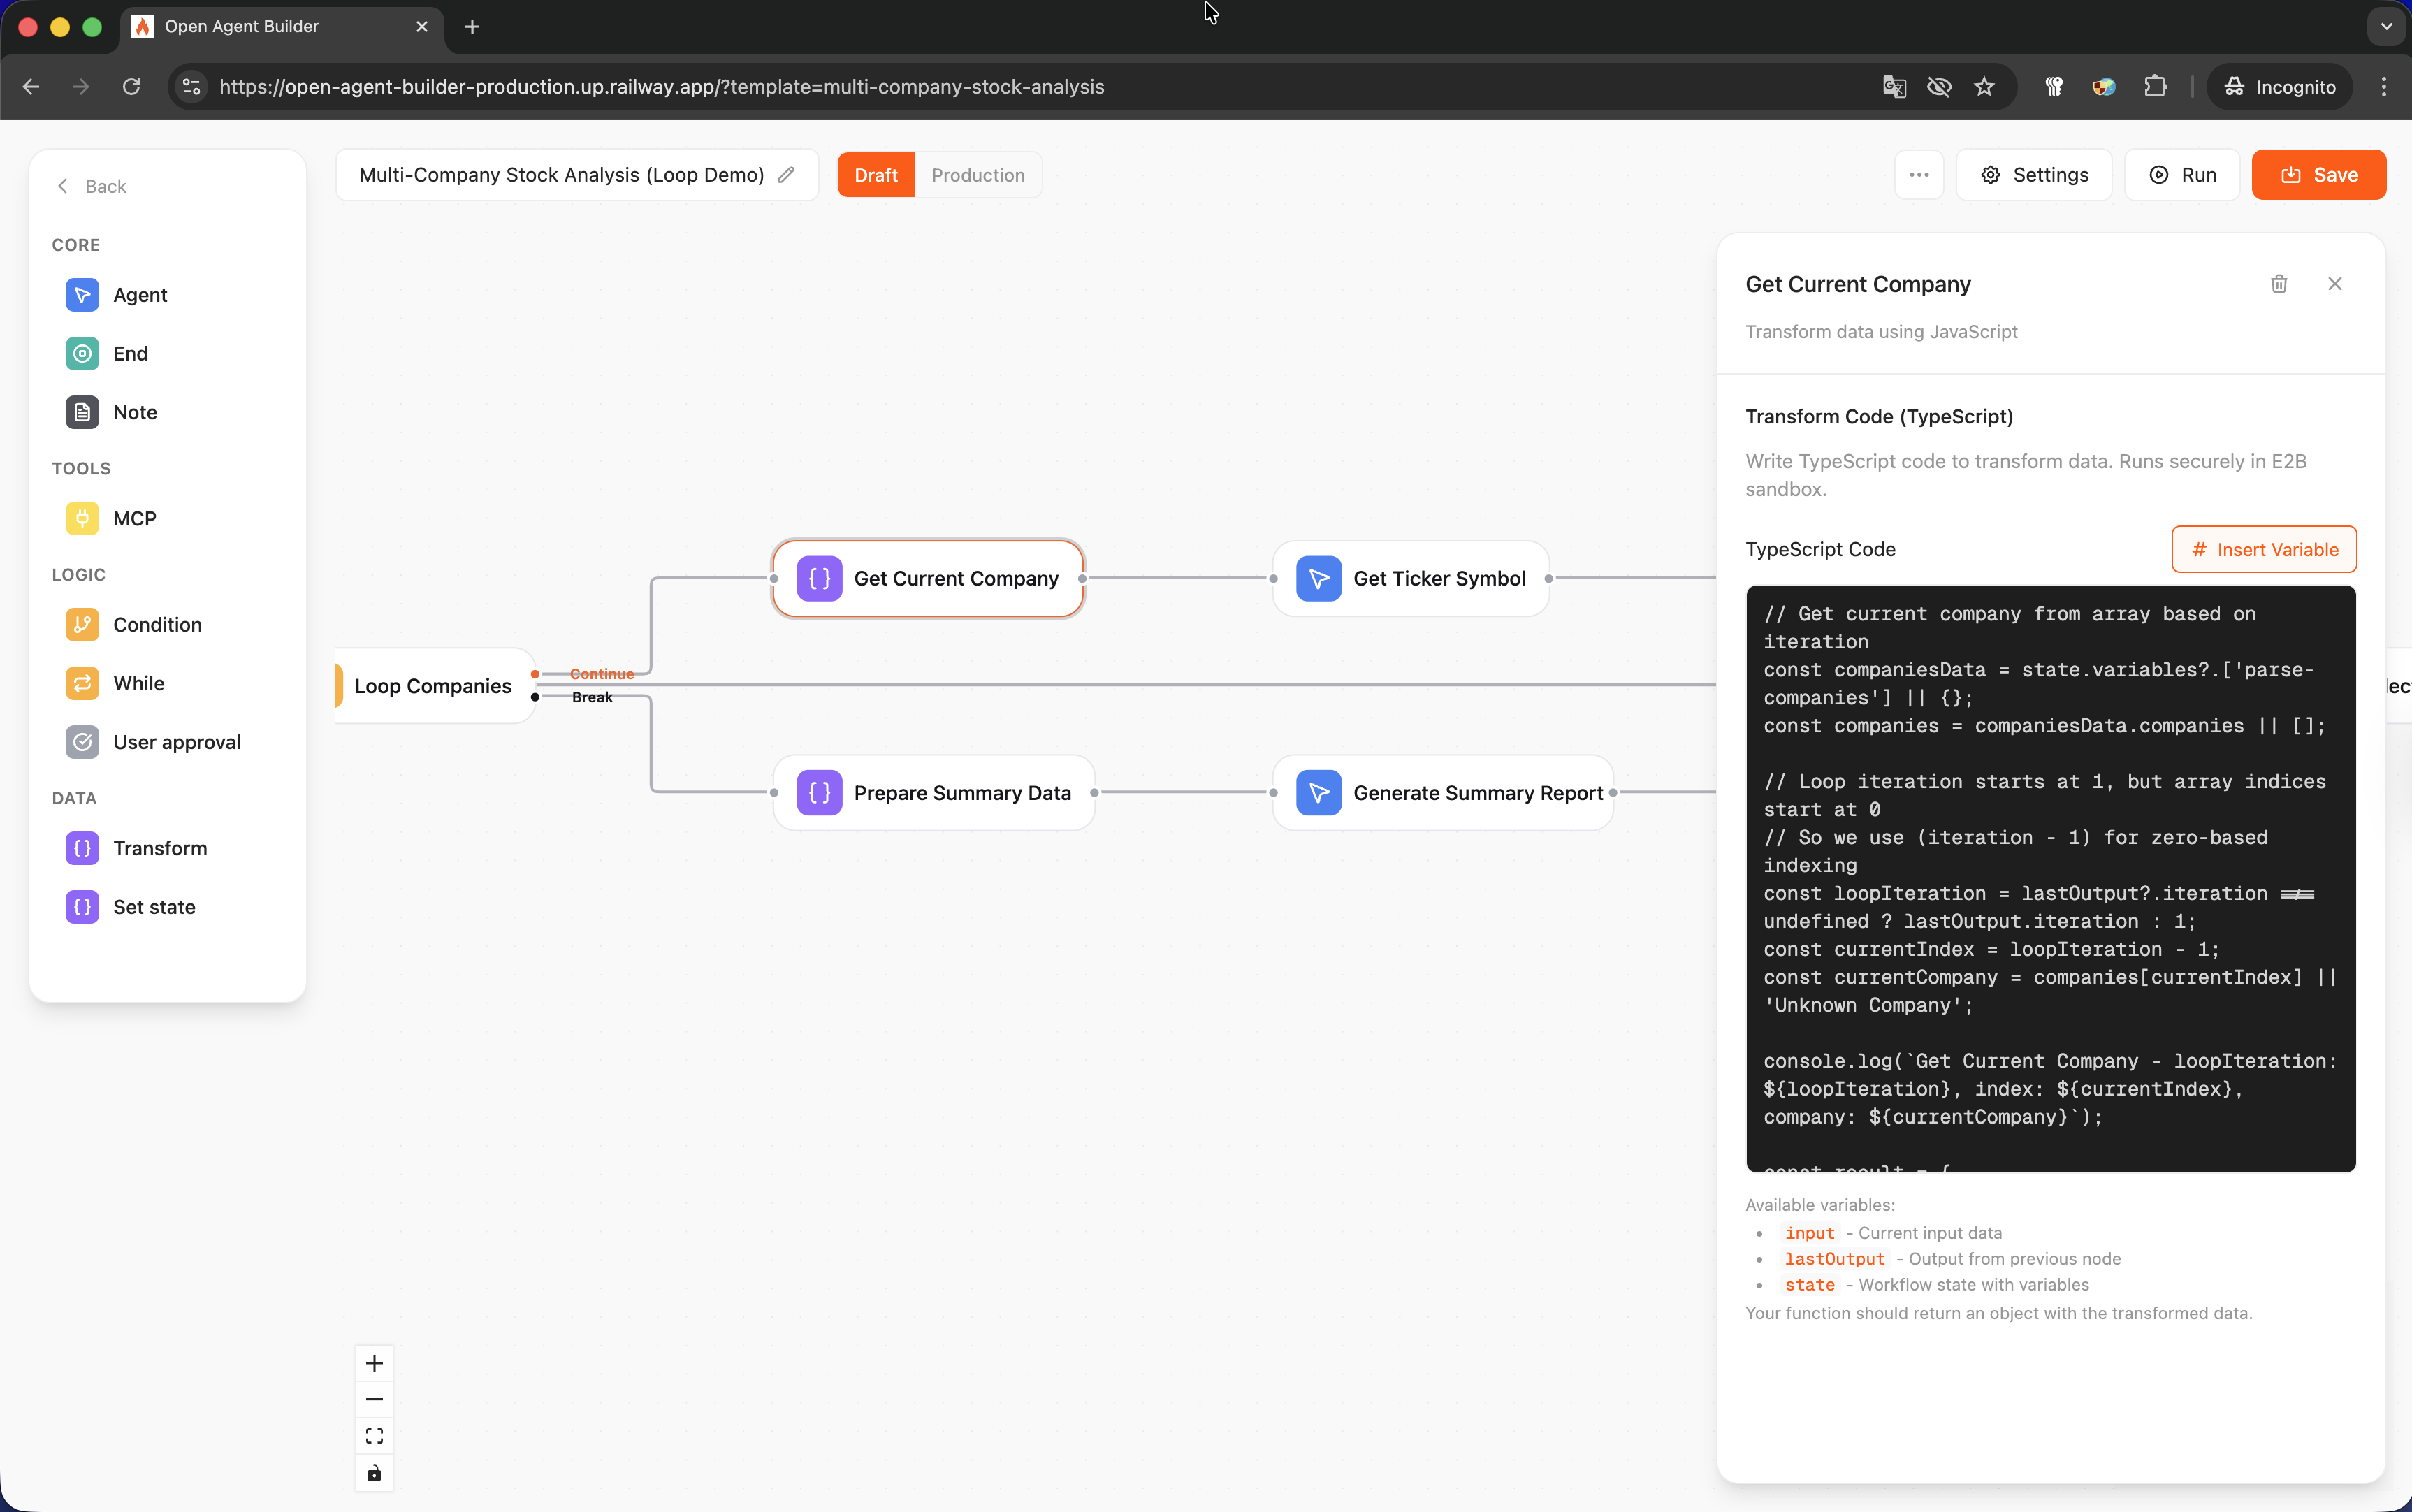
Task: Zoom in on the canvas
Action: [374, 1363]
